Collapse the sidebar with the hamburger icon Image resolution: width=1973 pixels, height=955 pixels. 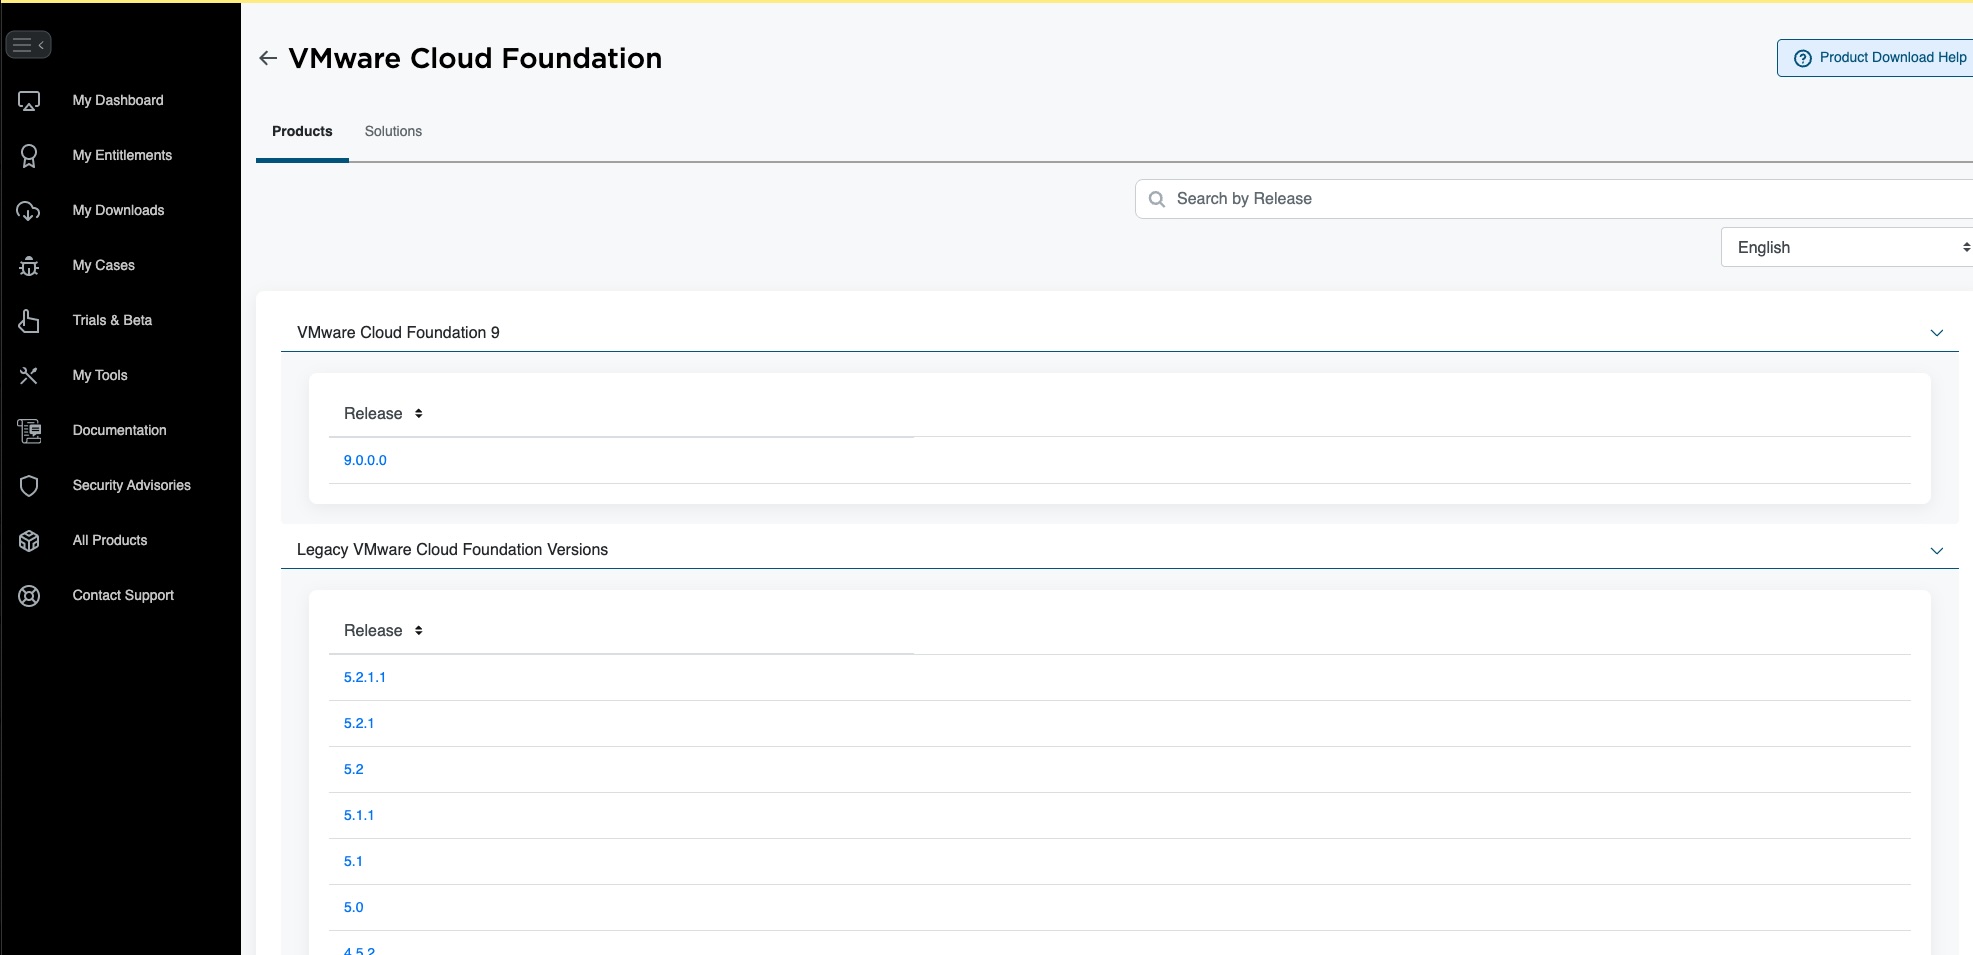click(x=28, y=45)
